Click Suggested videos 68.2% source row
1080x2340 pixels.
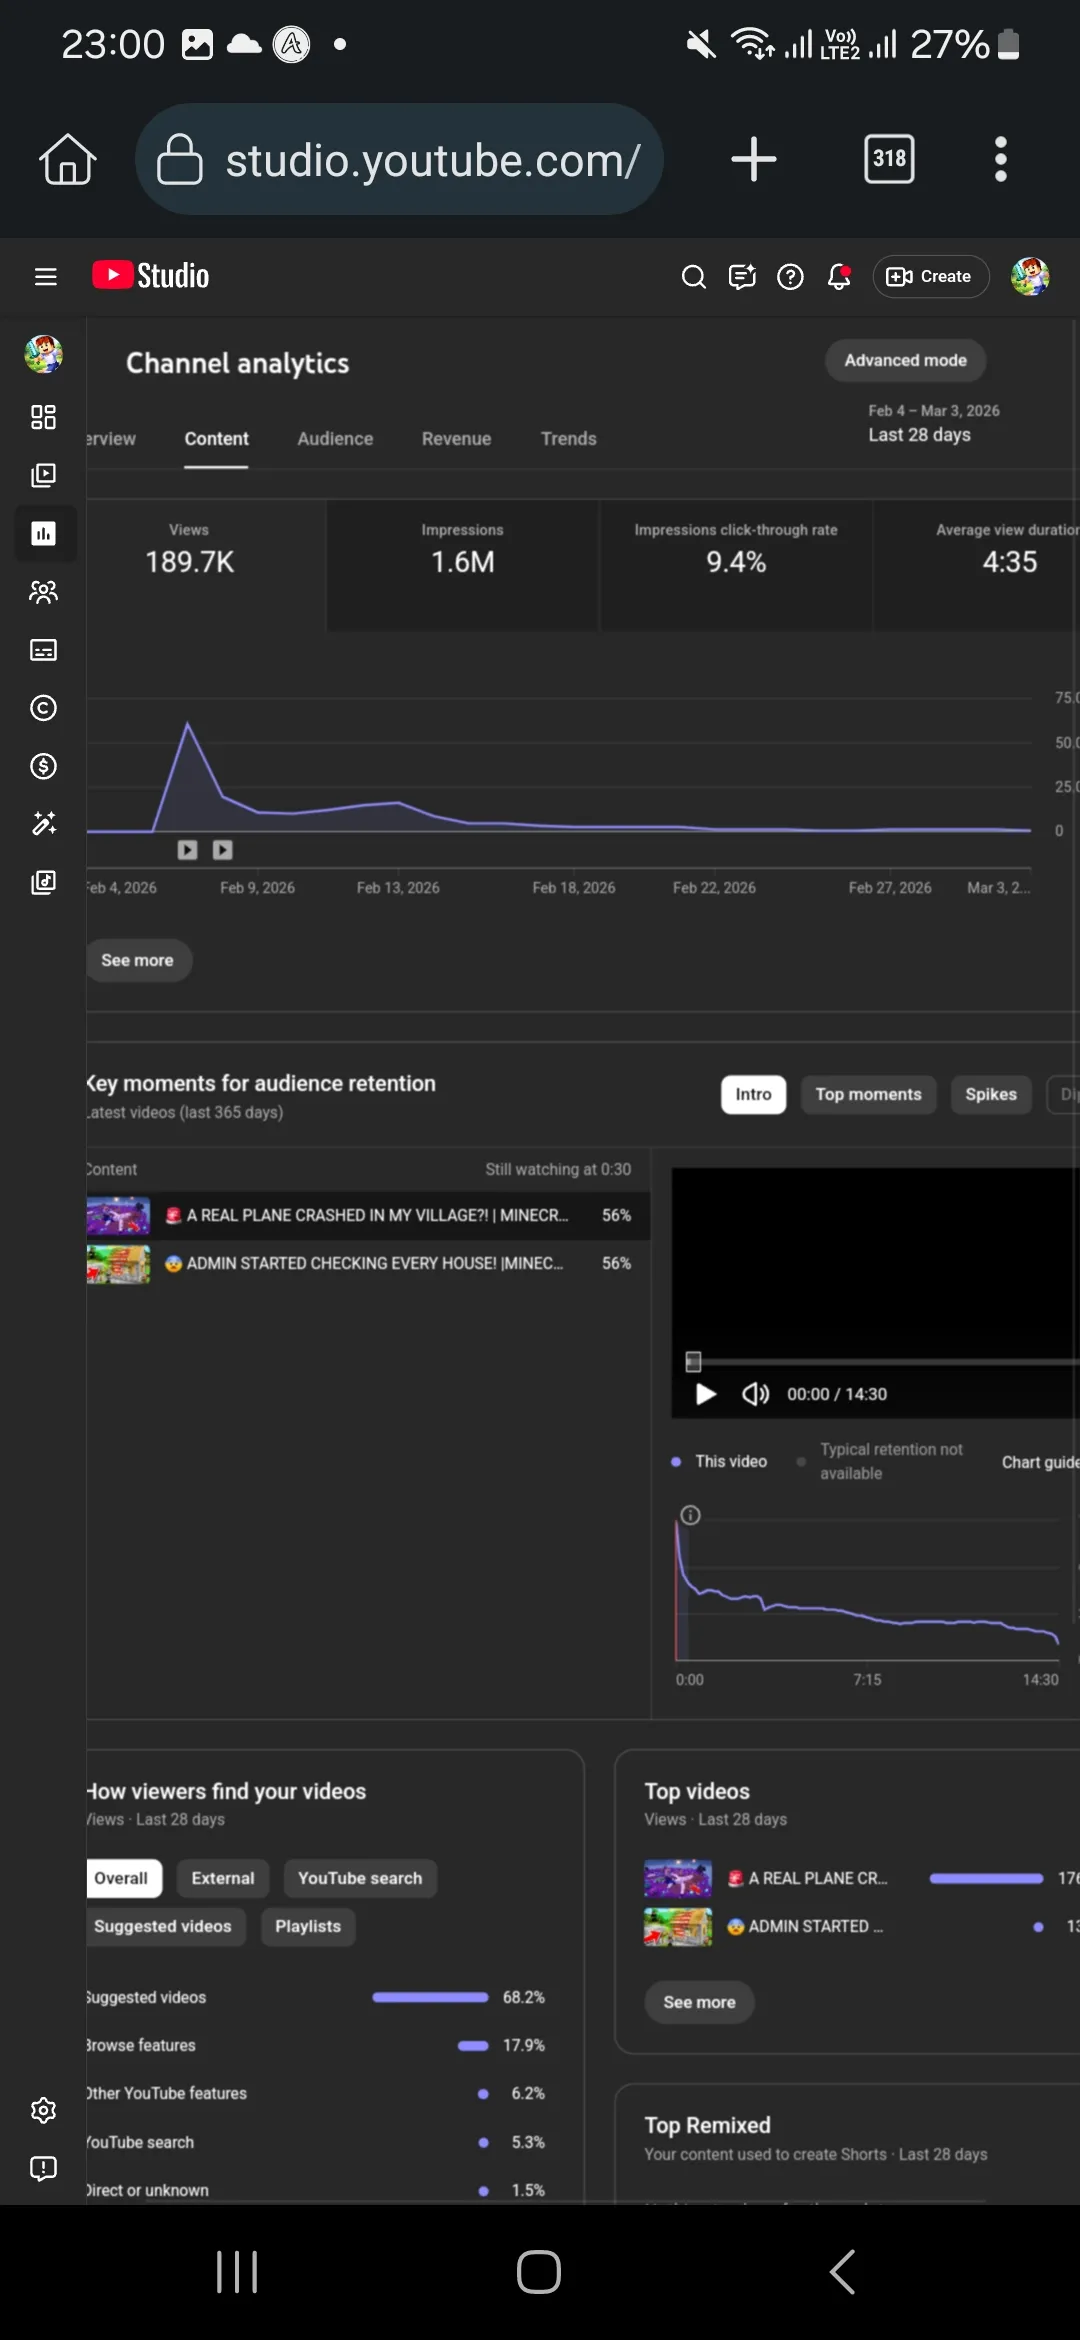pos(316,1997)
